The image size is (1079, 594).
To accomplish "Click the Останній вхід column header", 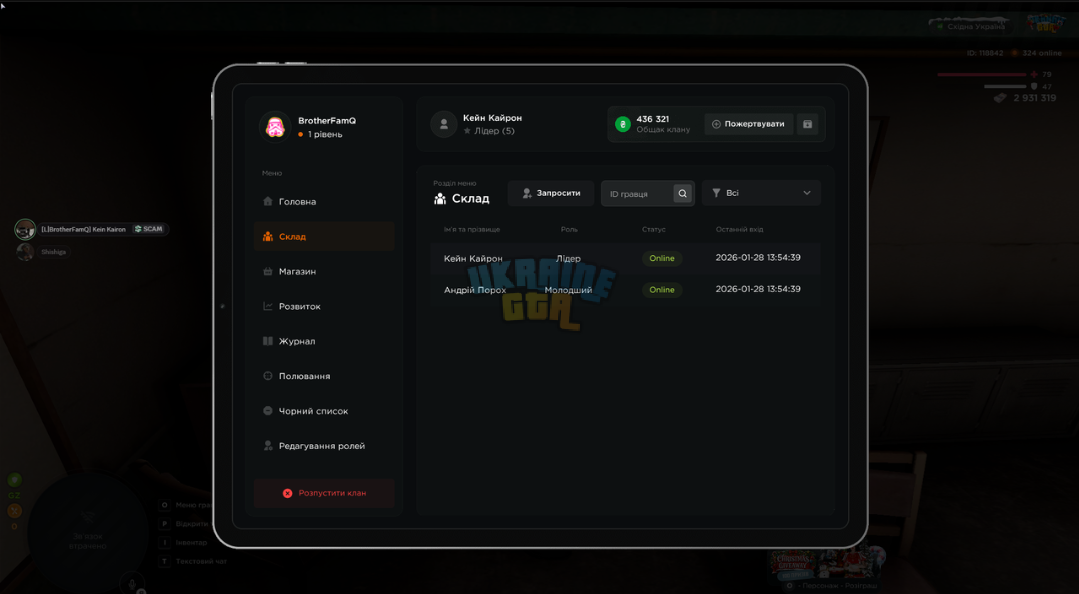I will 739,229.
